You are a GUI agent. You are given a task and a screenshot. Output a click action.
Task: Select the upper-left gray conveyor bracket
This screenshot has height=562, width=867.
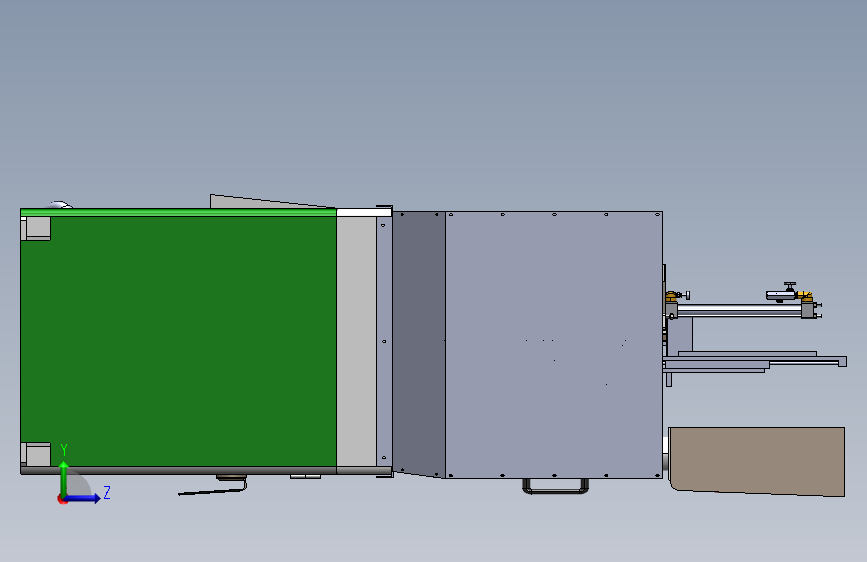point(36,228)
